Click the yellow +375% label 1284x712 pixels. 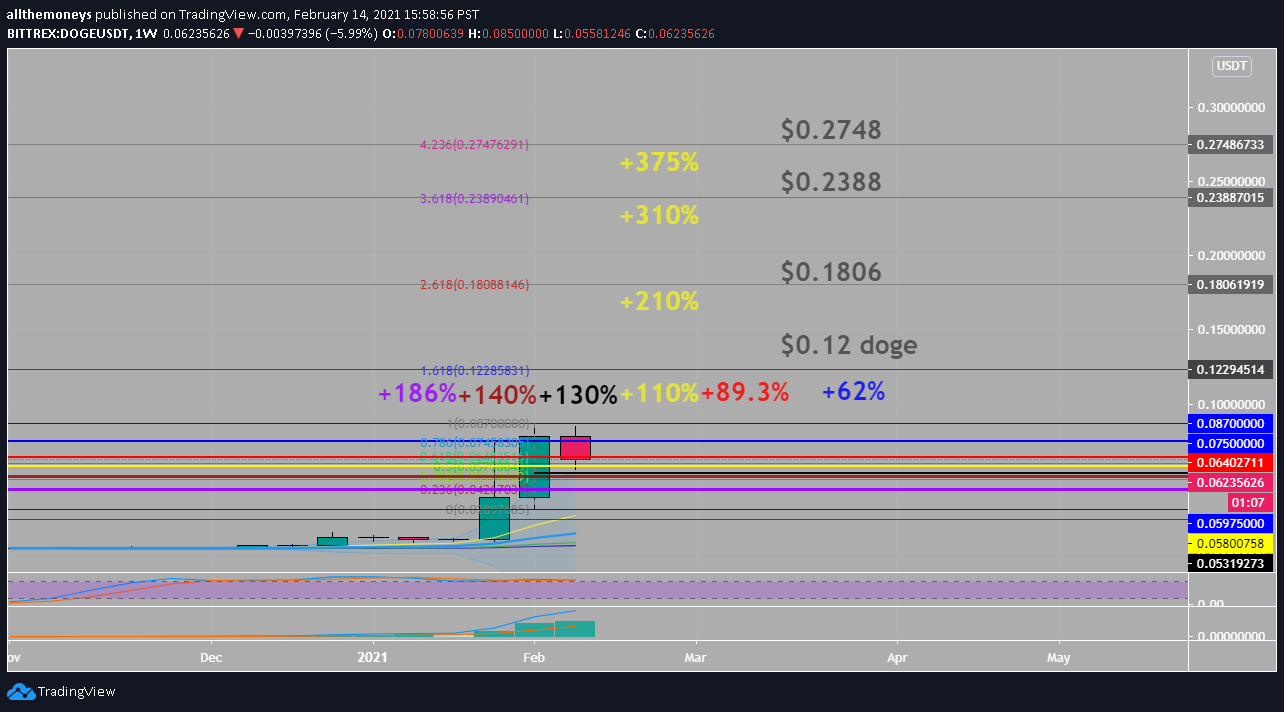coord(659,162)
